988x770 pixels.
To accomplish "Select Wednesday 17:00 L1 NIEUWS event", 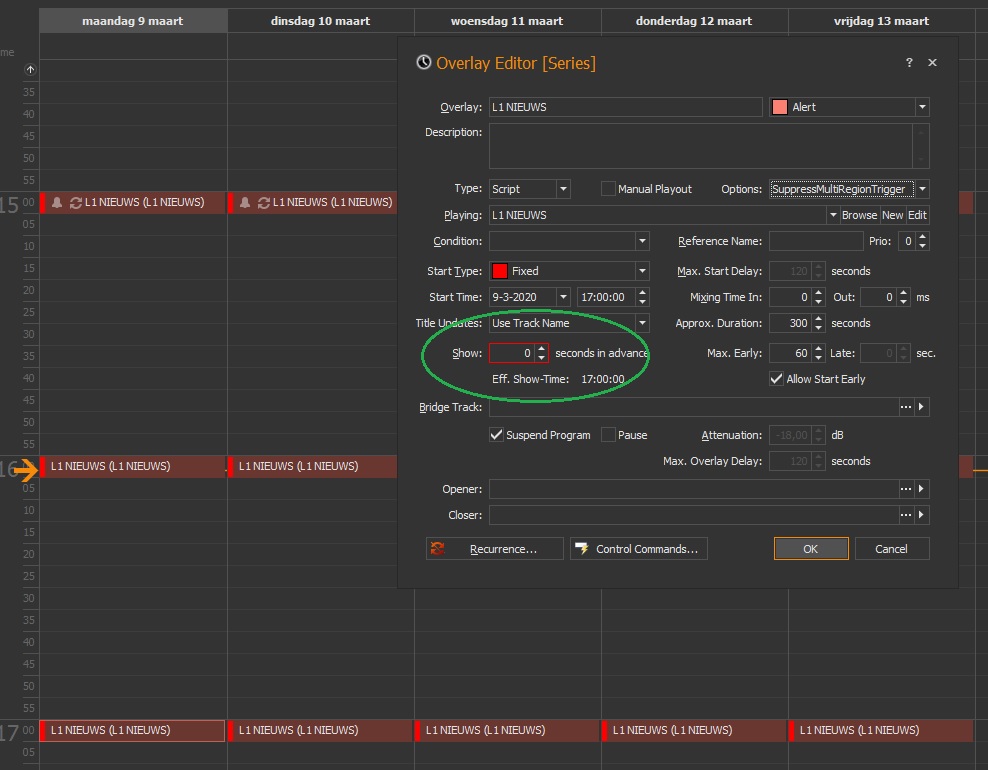I will point(507,730).
